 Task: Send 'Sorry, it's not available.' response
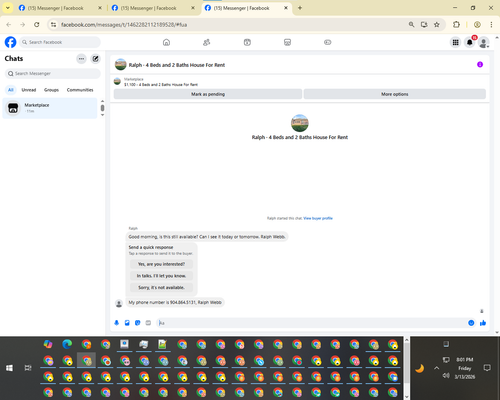[x=161, y=287]
